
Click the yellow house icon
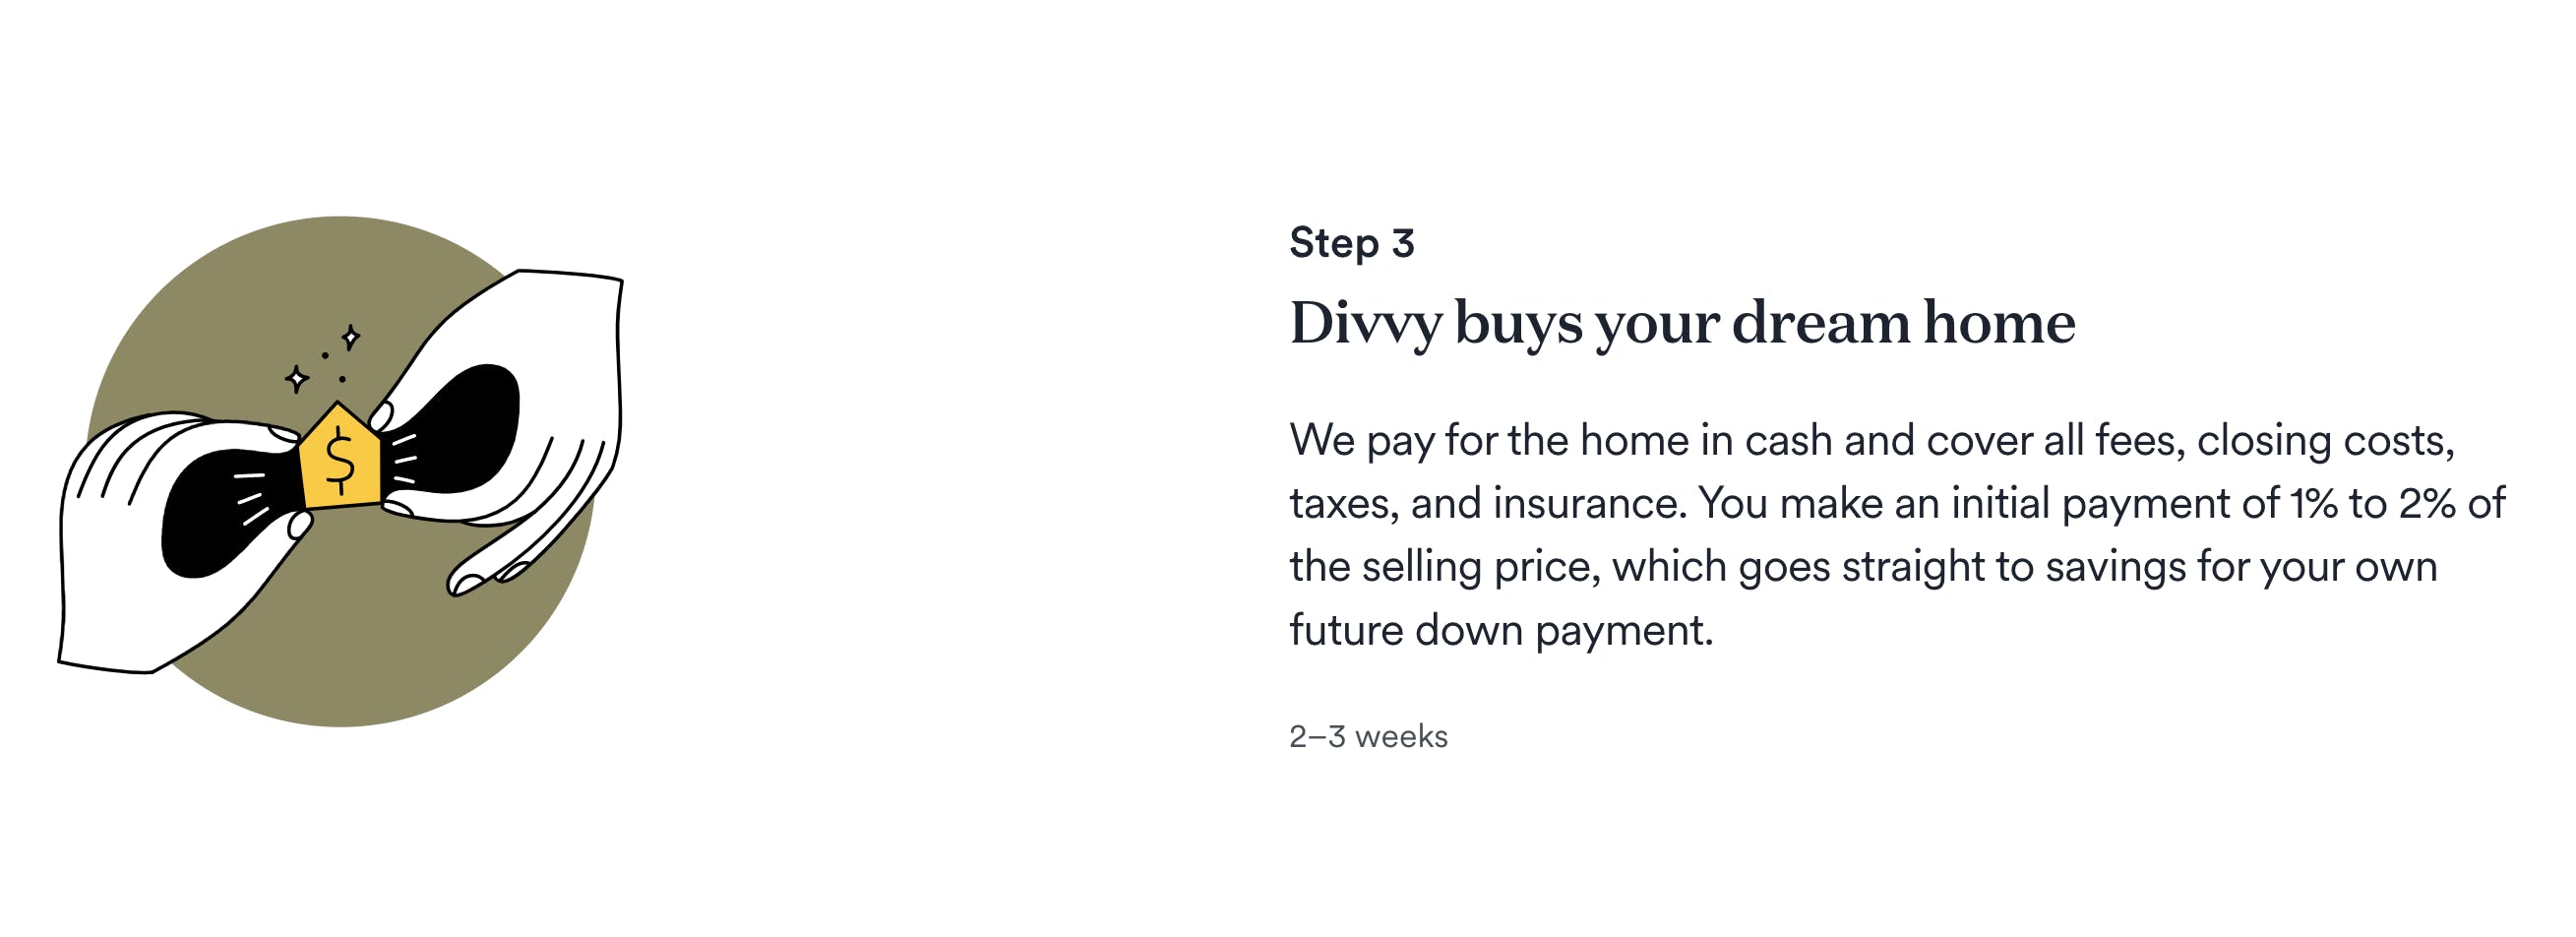click(x=340, y=458)
